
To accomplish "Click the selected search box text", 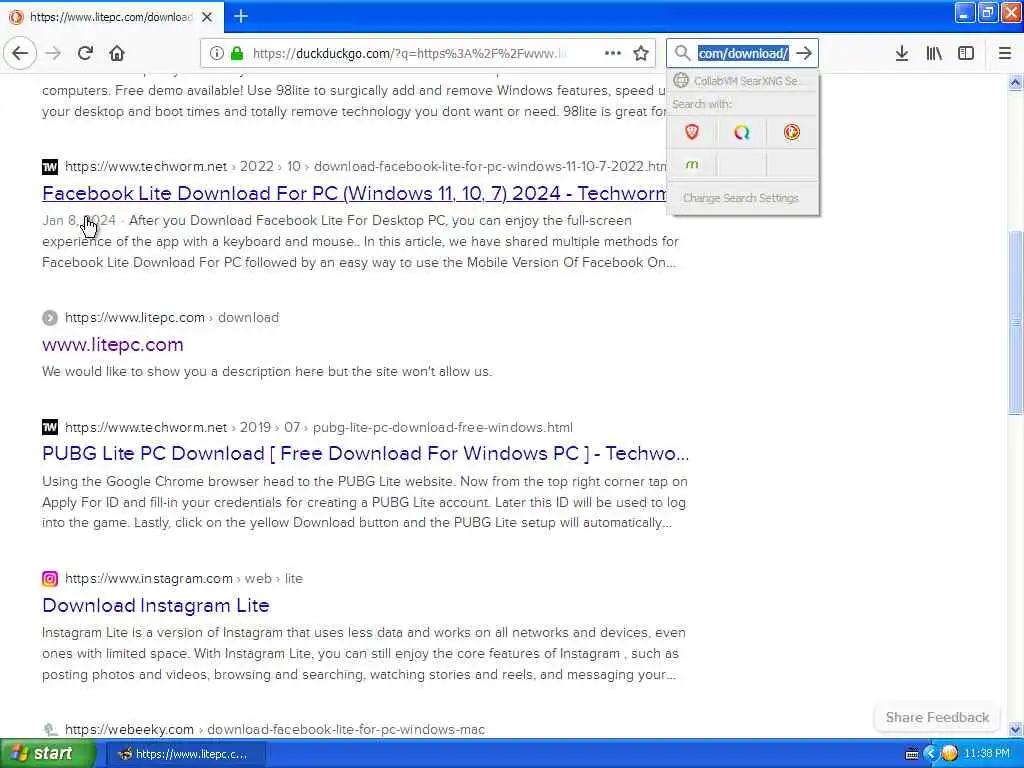I will [x=743, y=54].
